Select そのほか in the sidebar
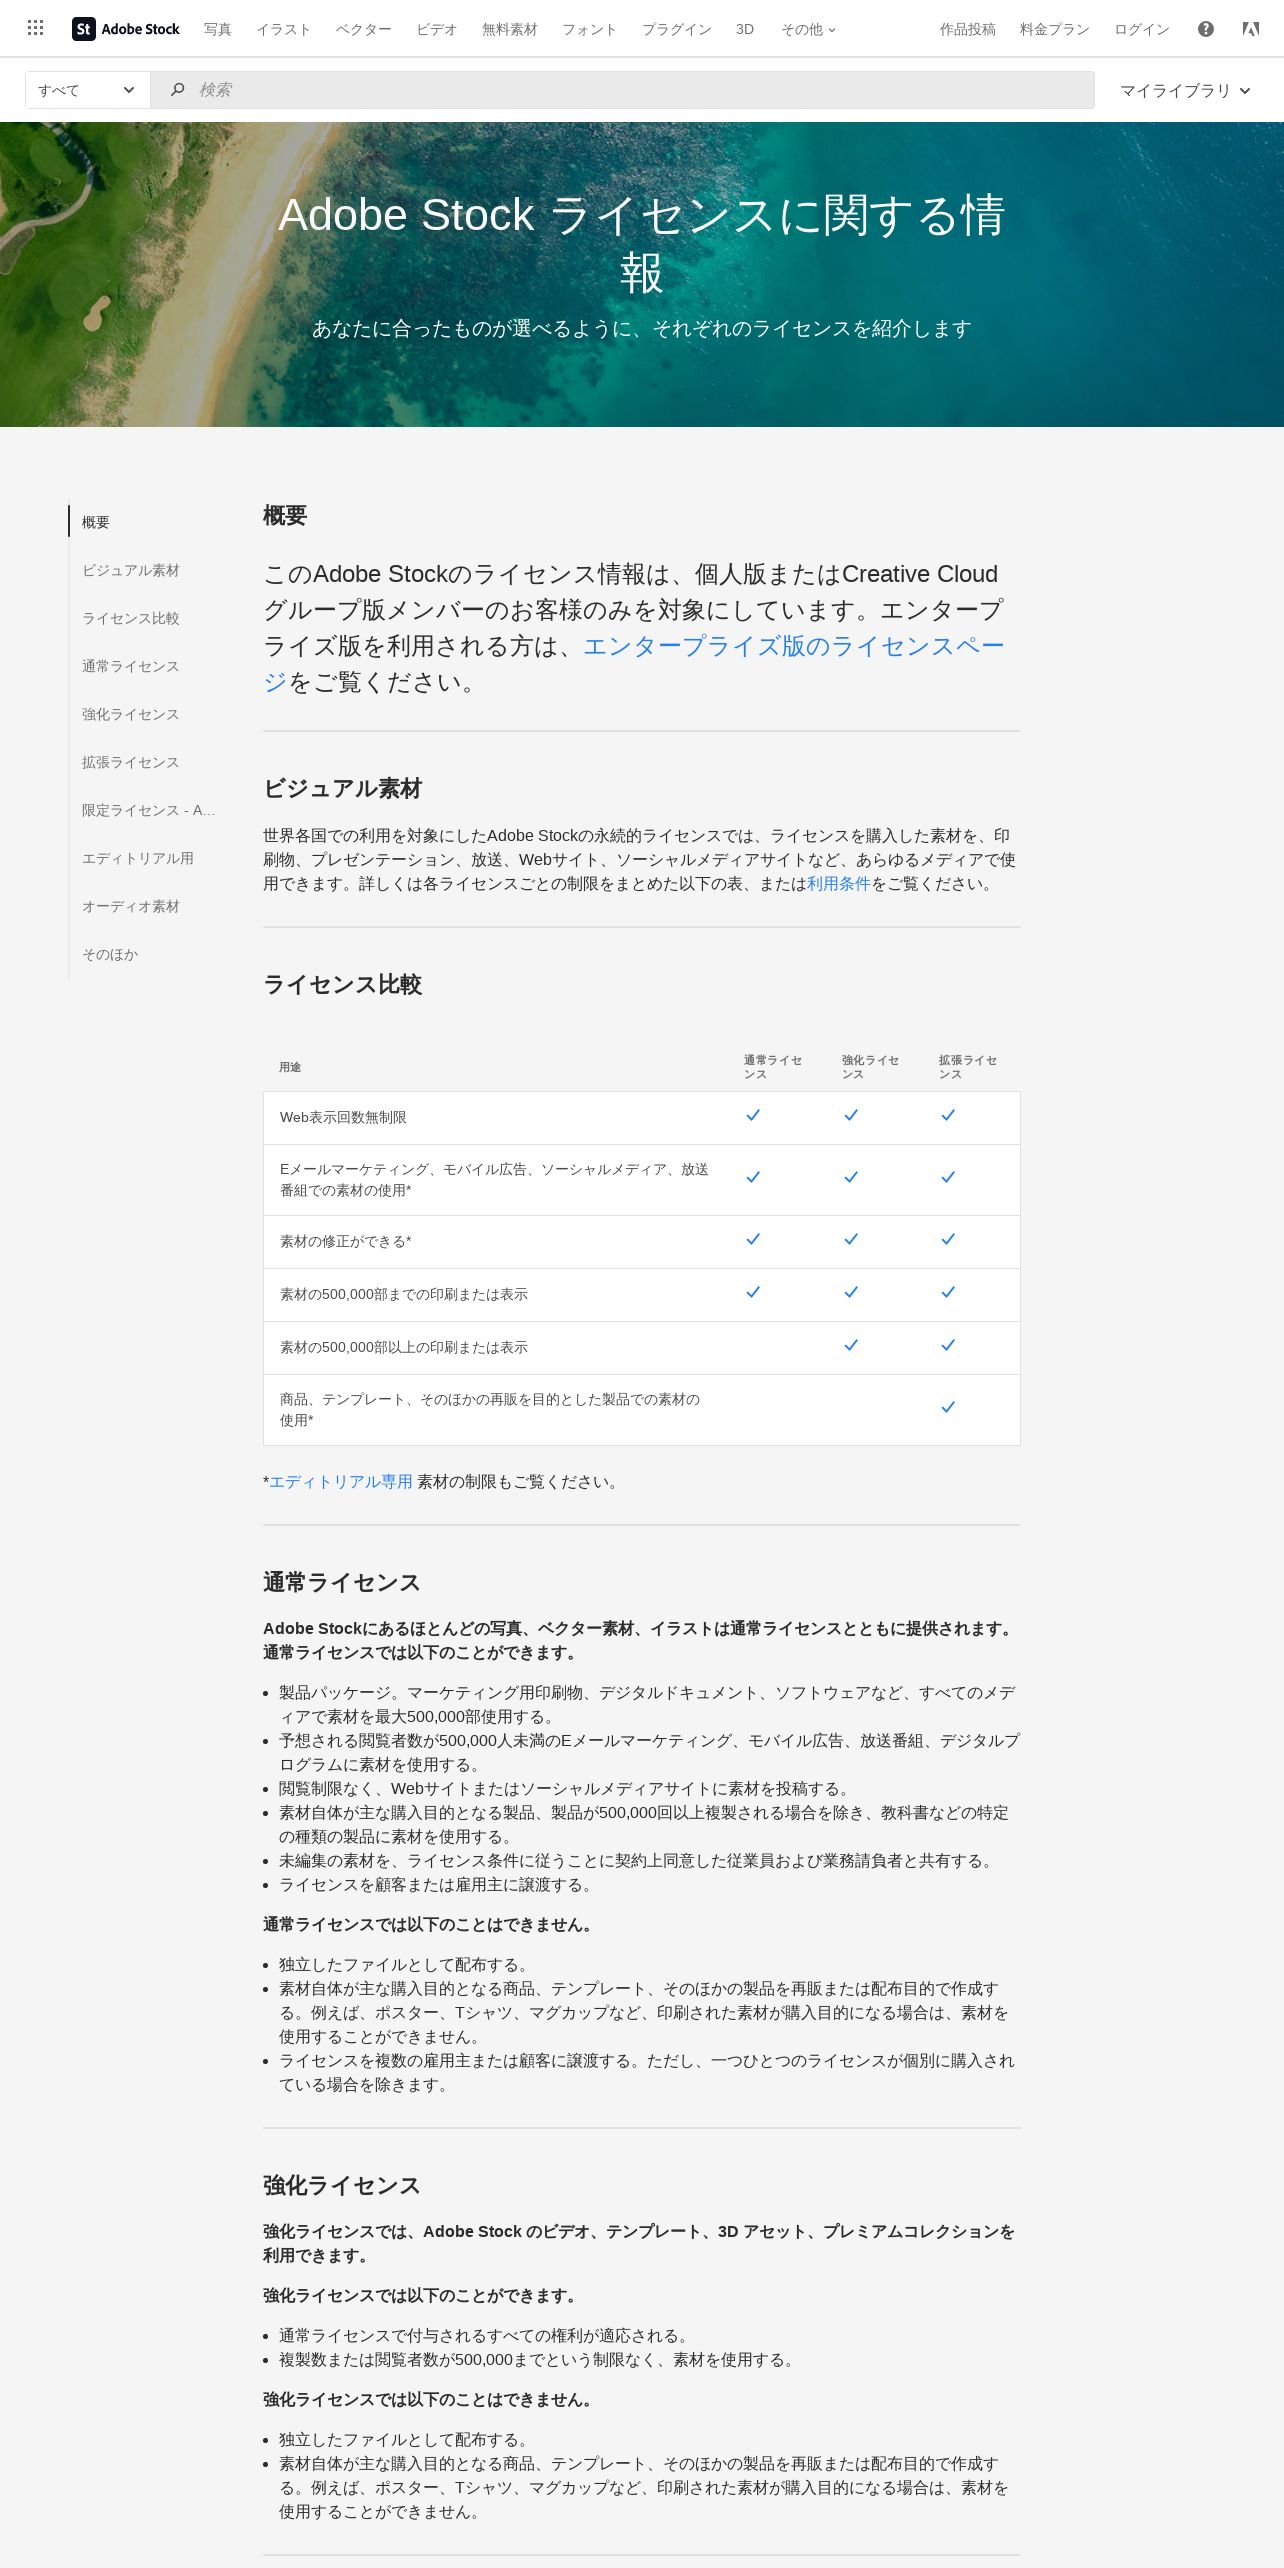The image size is (1284, 2568). click(110, 954)
